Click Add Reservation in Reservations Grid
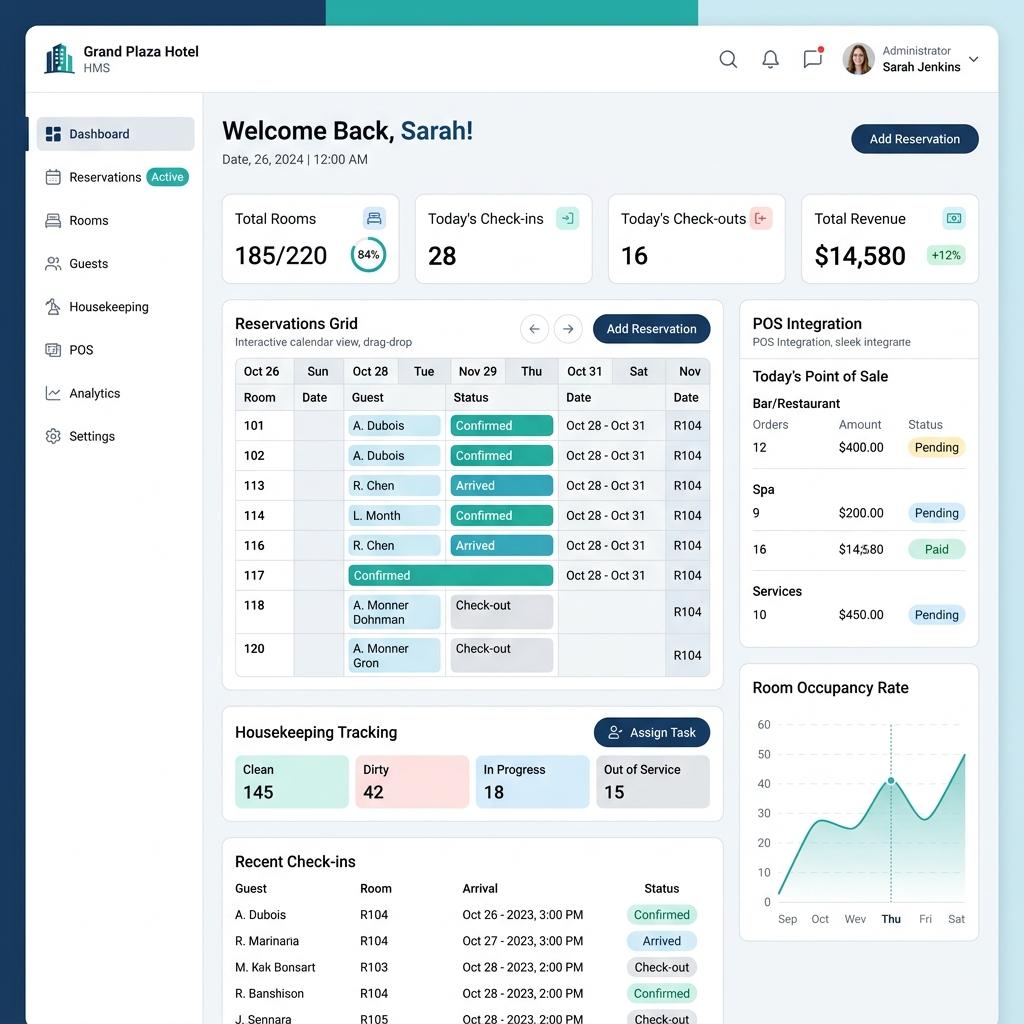 click(x=651, y=328)
